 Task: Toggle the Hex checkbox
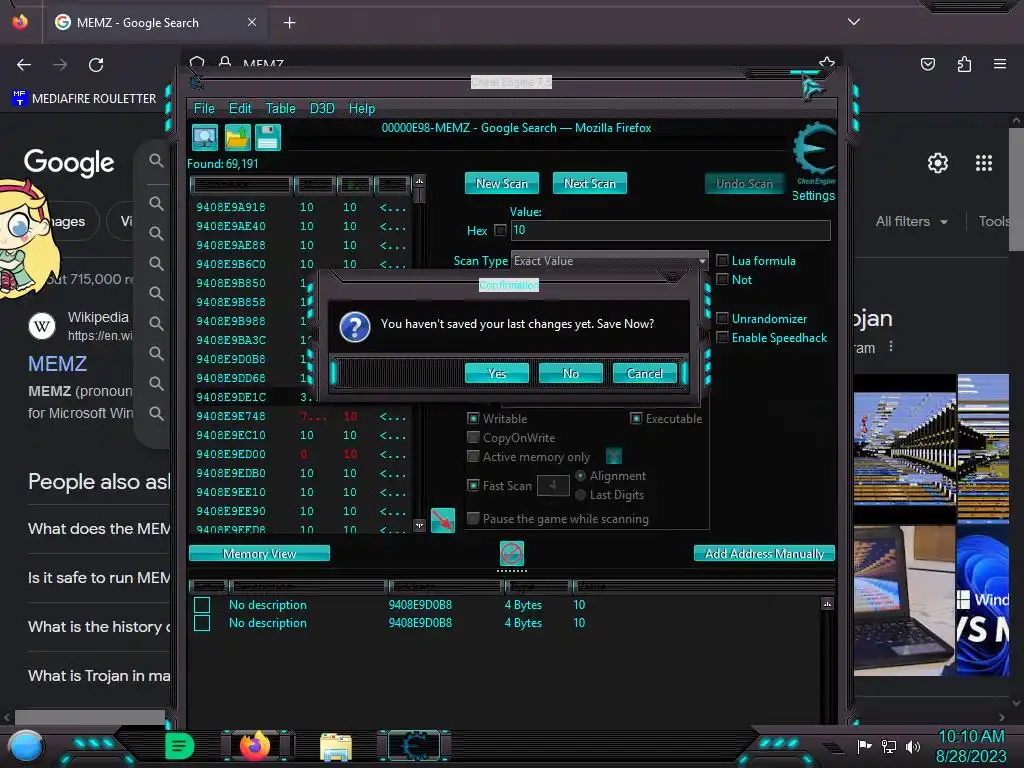500,230
